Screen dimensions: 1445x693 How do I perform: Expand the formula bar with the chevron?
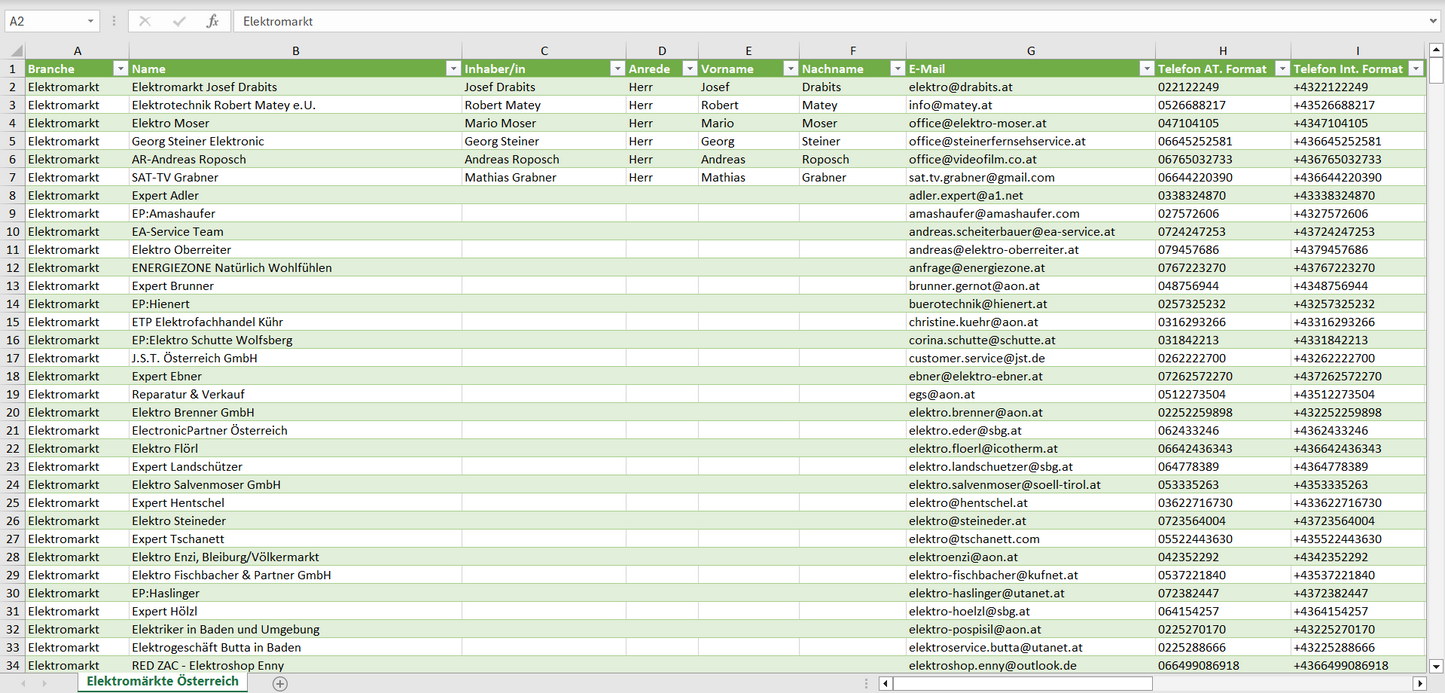click(x=1434, y=21)
